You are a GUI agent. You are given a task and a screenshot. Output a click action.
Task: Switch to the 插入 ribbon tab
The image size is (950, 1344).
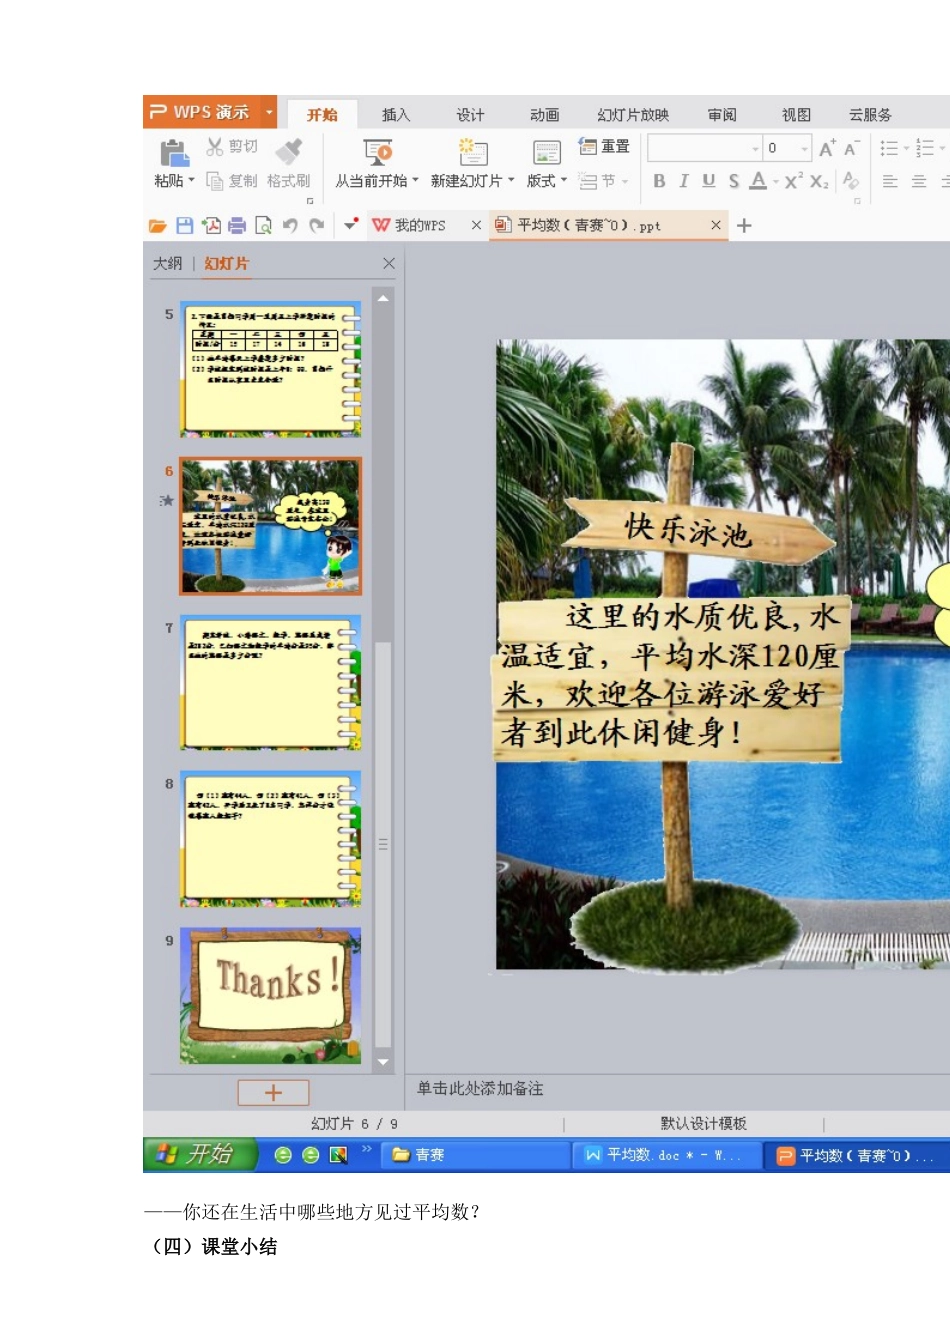[396, 115]
